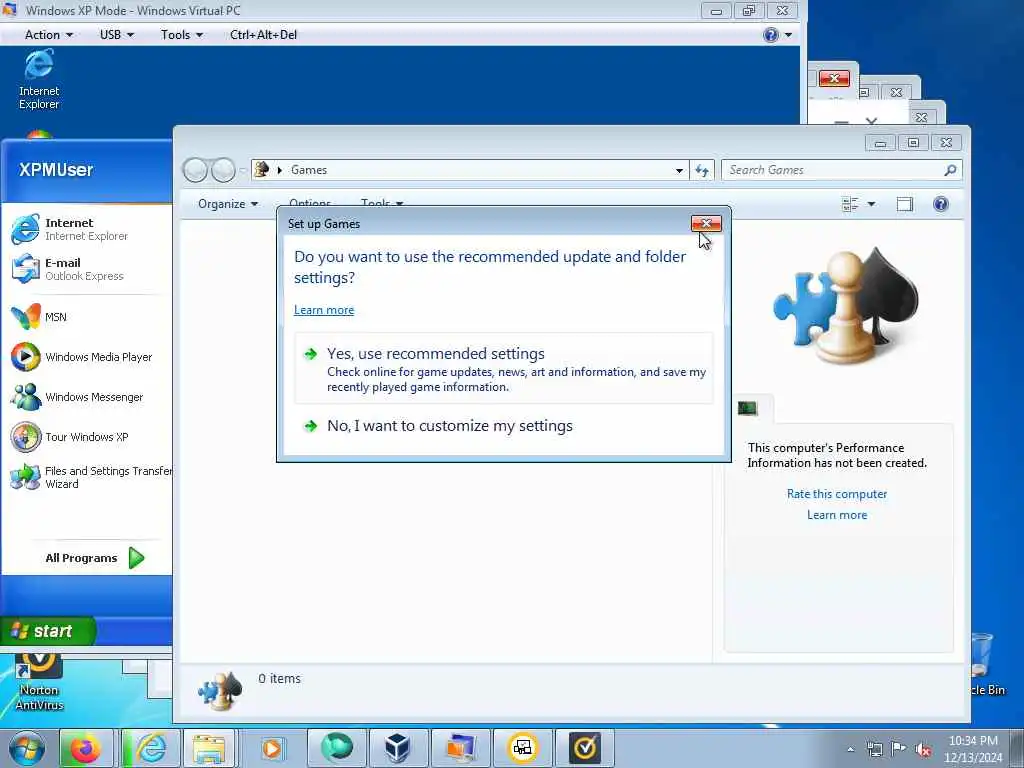This screenshot has width=1024, height=768.
Task: Open the yellow-ringed remote display taskbar icon
Action: point(522,748)
